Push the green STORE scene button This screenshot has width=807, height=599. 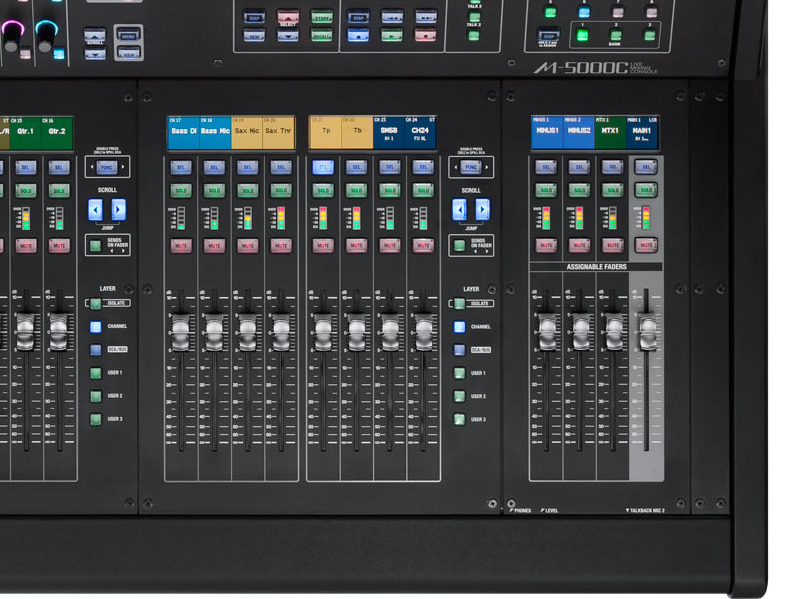click(x=322, y=17)
